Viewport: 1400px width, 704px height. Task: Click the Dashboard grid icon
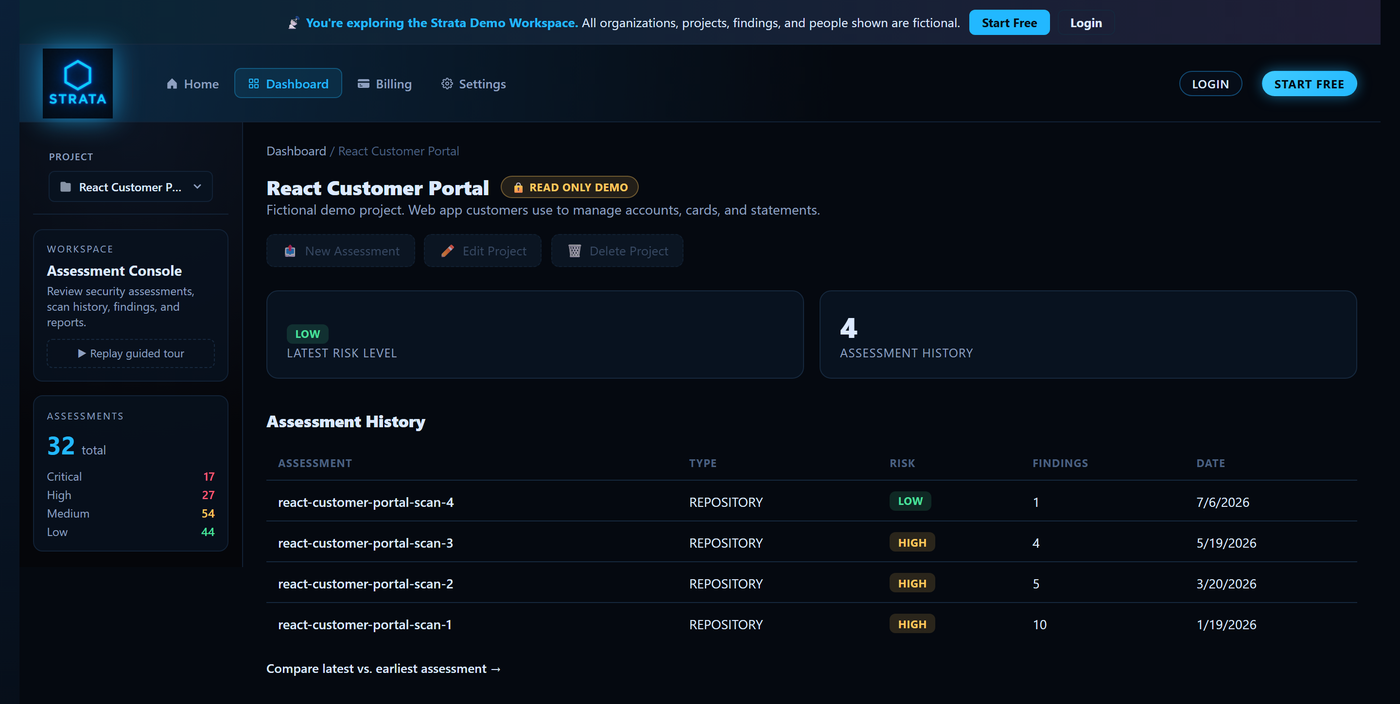point(254,84)
